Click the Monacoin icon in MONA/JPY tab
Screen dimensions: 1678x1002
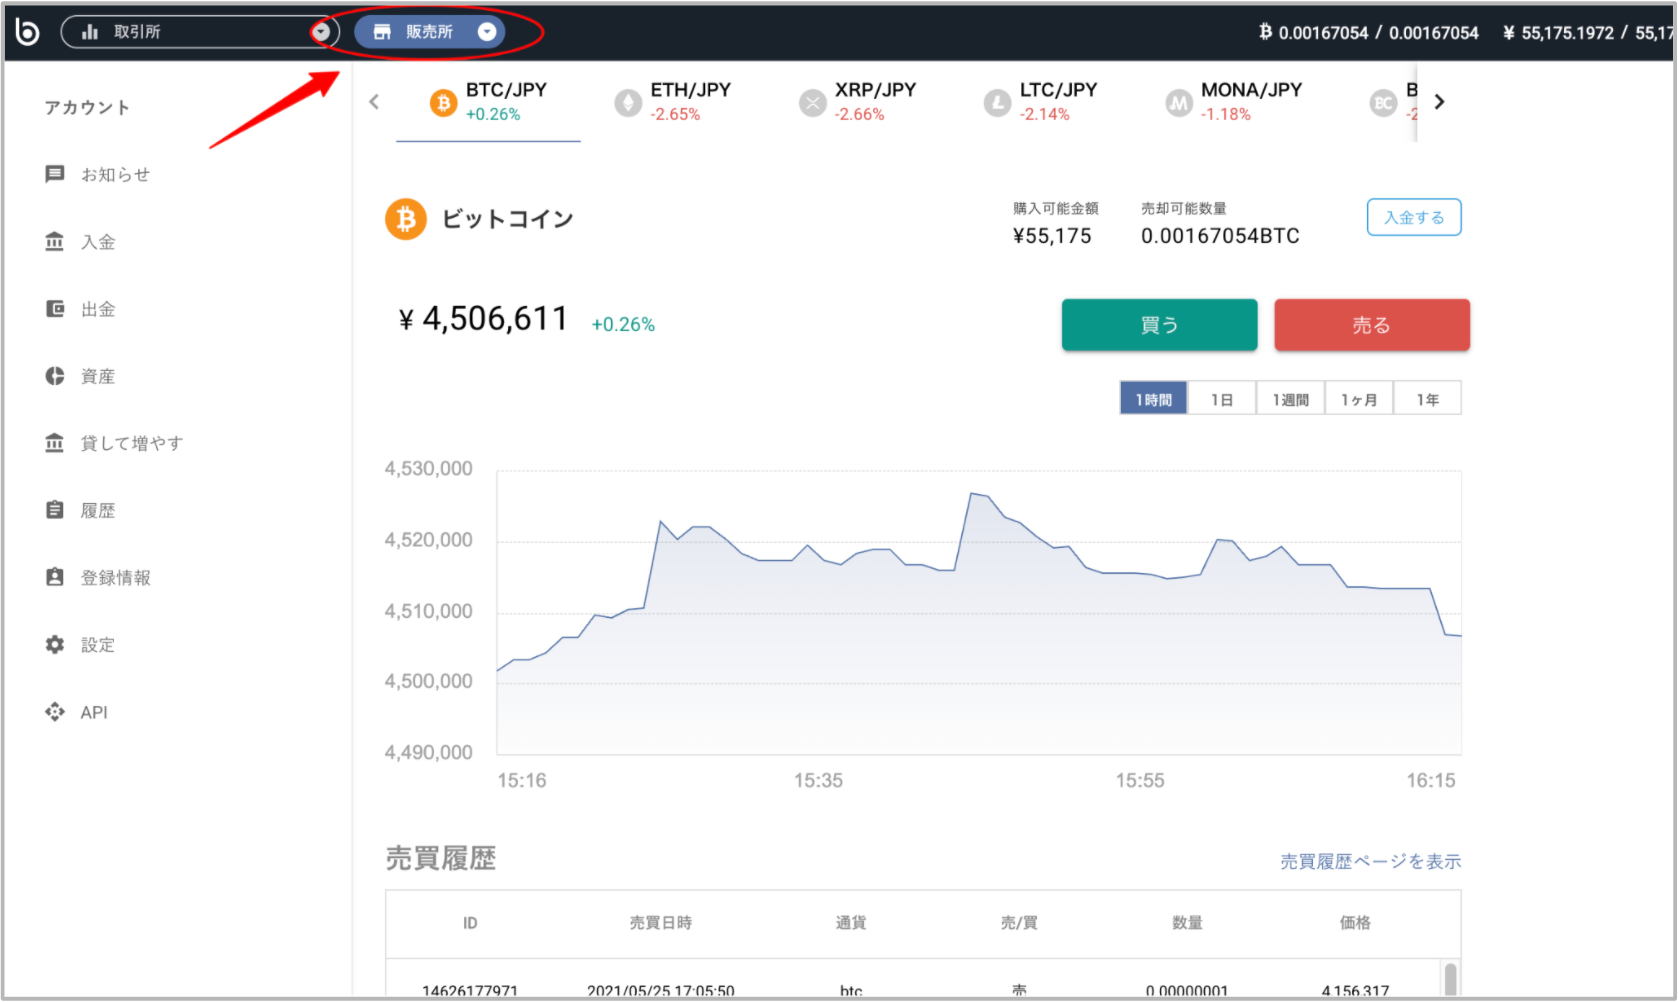pos(1179,102)
